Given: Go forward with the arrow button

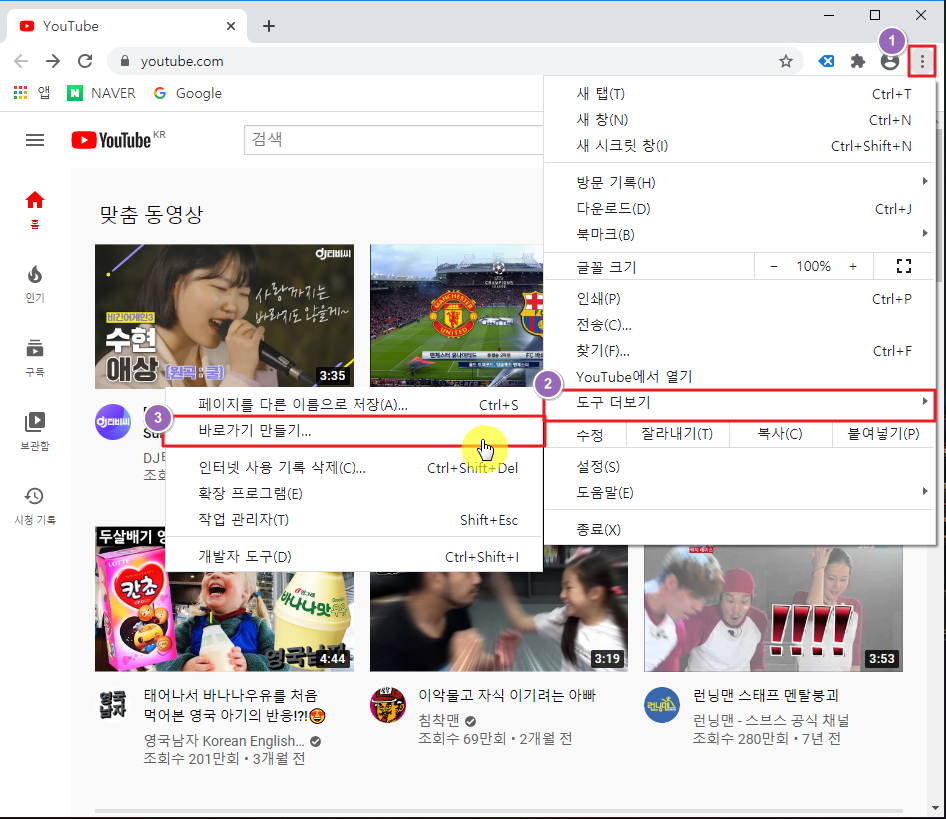Looking at the screenshot, I should point(53,61).
